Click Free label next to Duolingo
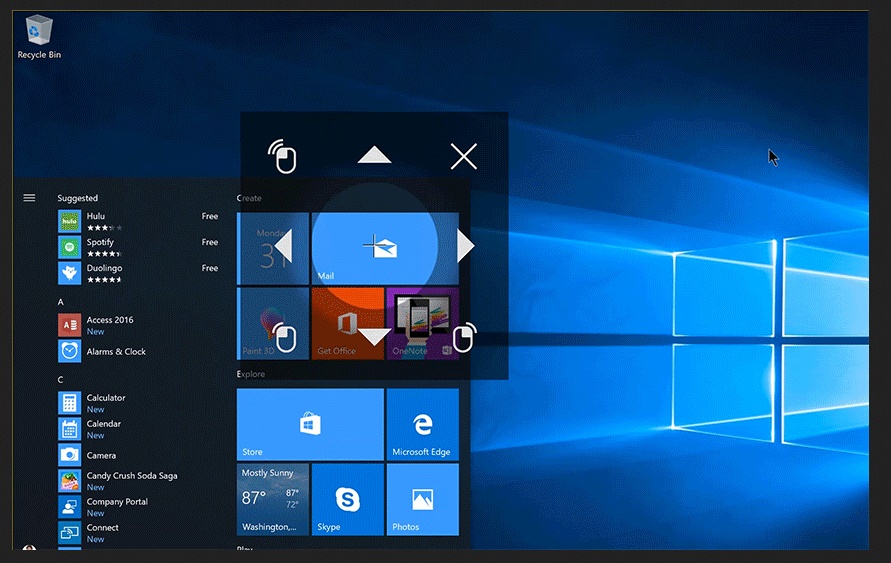 210,268
